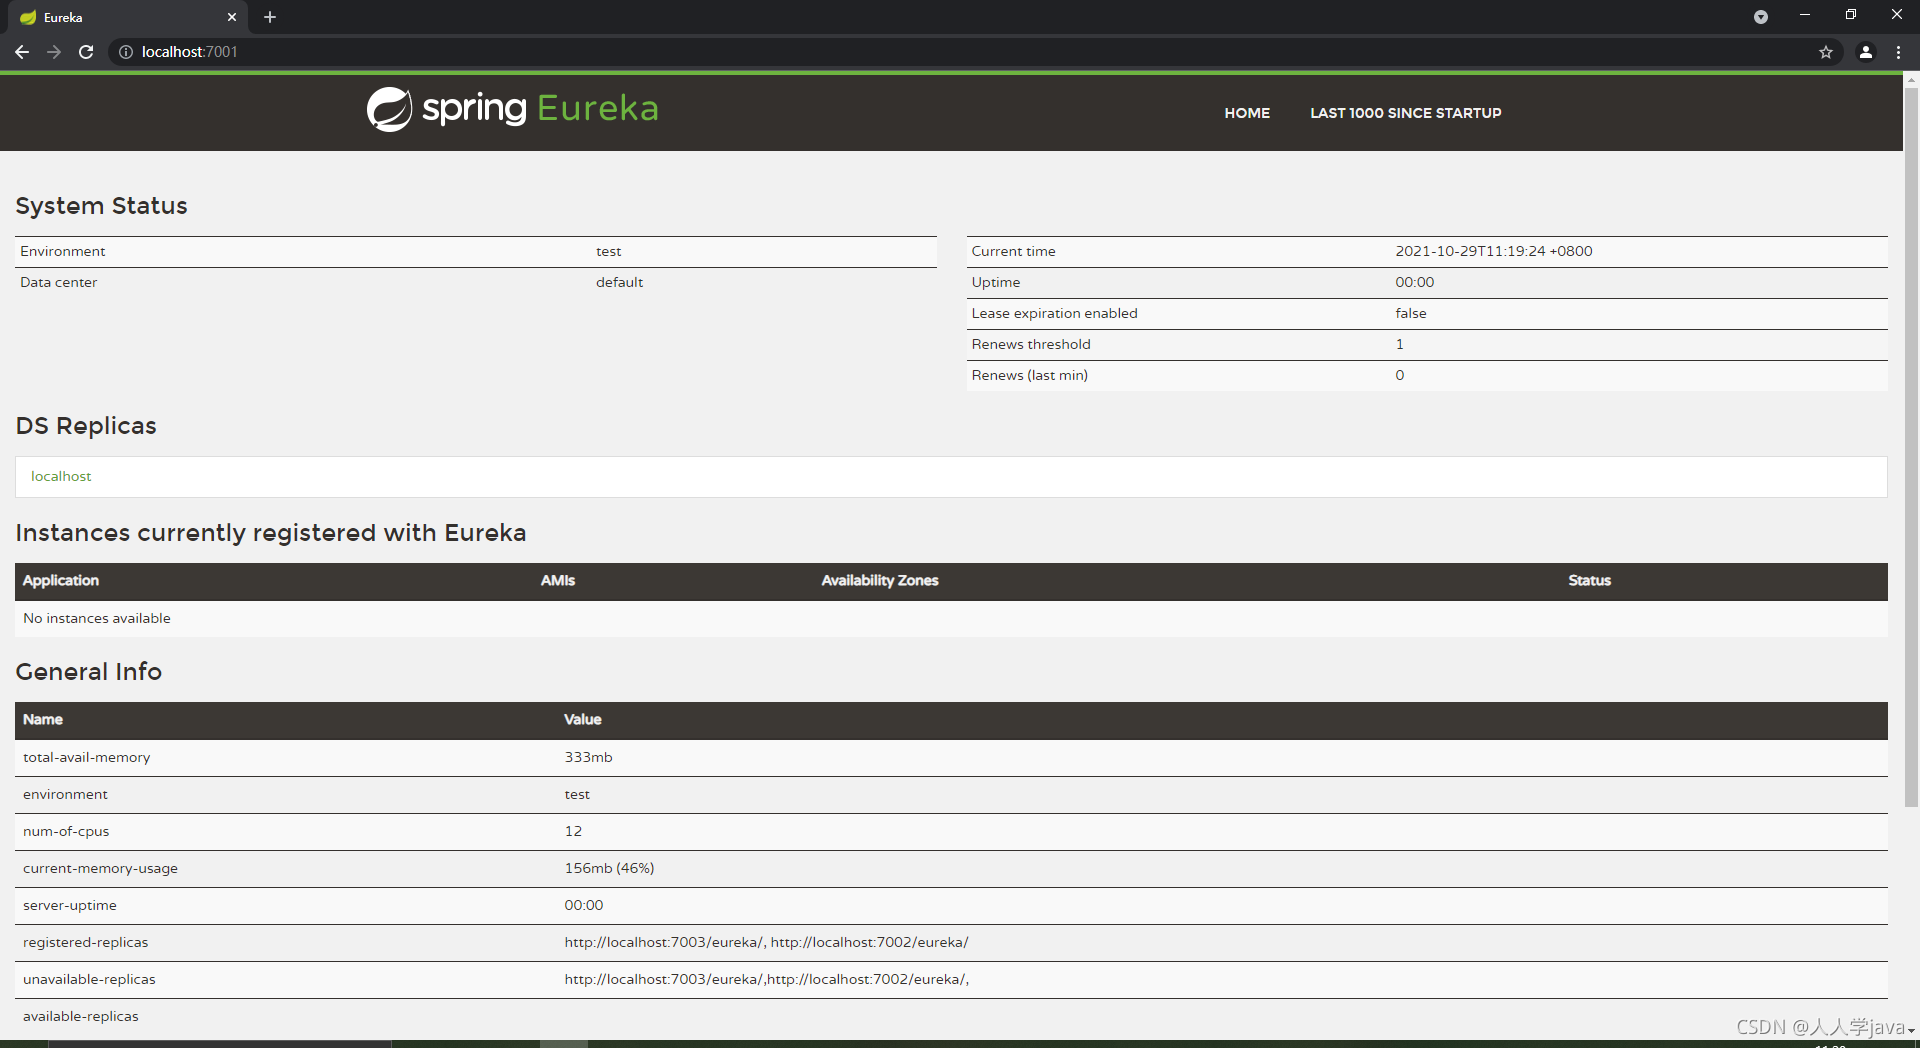
Task: Click the 'default' data center value
Action: pos(620,282)
